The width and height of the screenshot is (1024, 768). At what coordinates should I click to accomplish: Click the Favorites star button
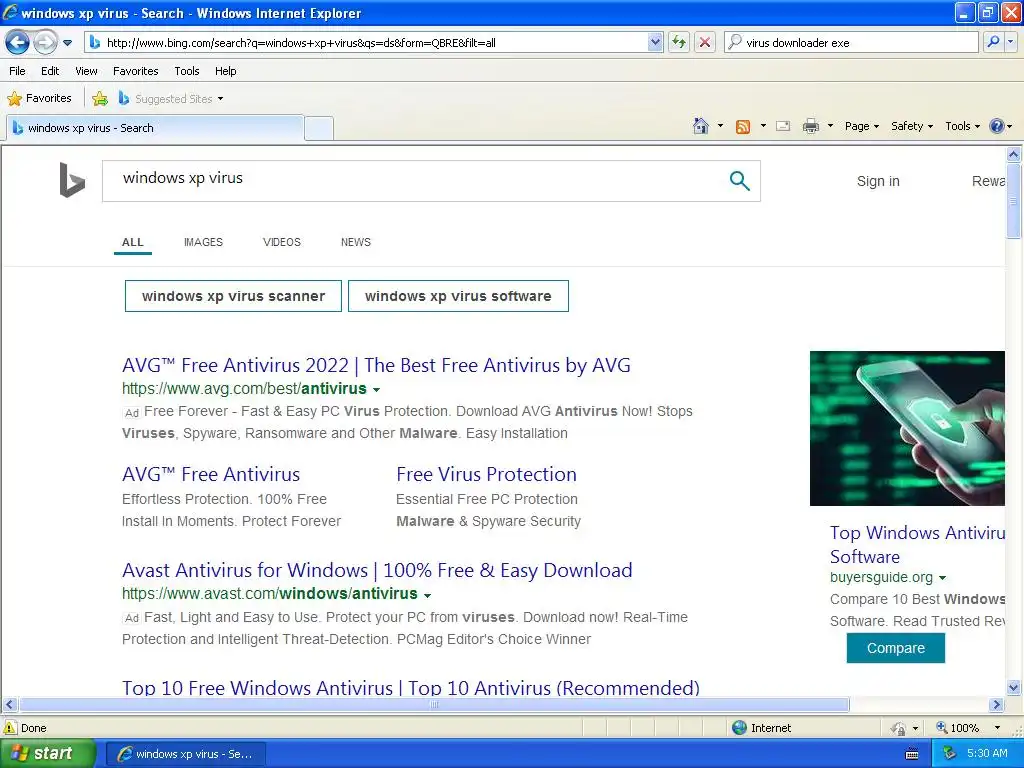[39, 99]
